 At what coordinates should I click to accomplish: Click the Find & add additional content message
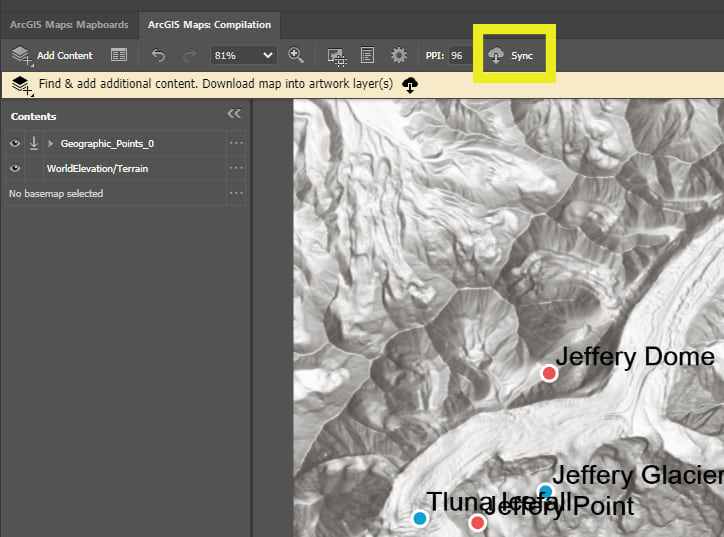click(x=216, y=84)
